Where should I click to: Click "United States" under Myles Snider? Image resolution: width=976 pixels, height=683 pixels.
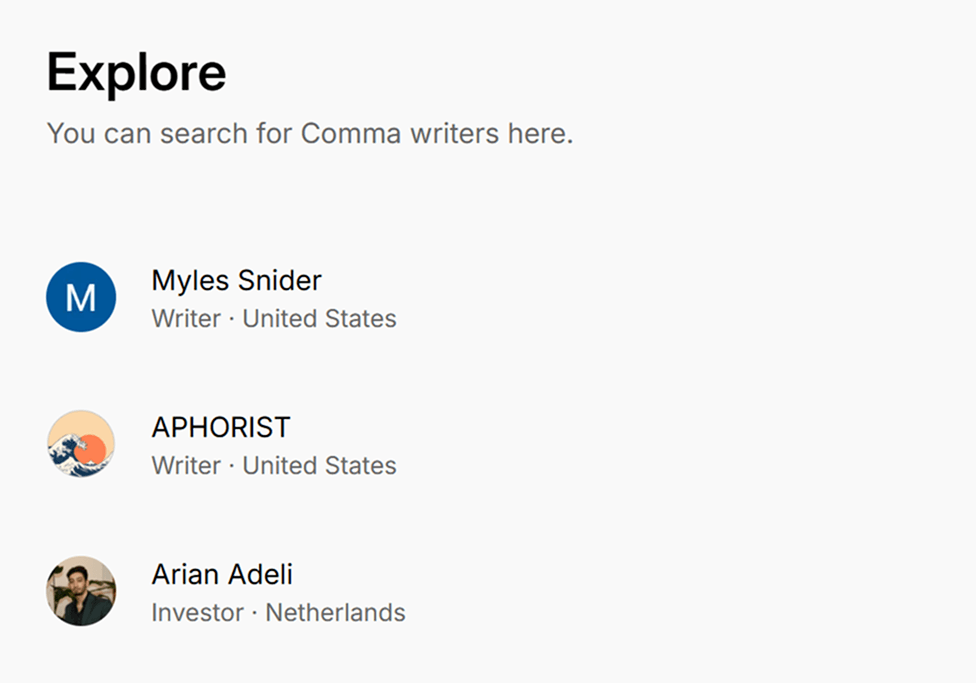319,319
